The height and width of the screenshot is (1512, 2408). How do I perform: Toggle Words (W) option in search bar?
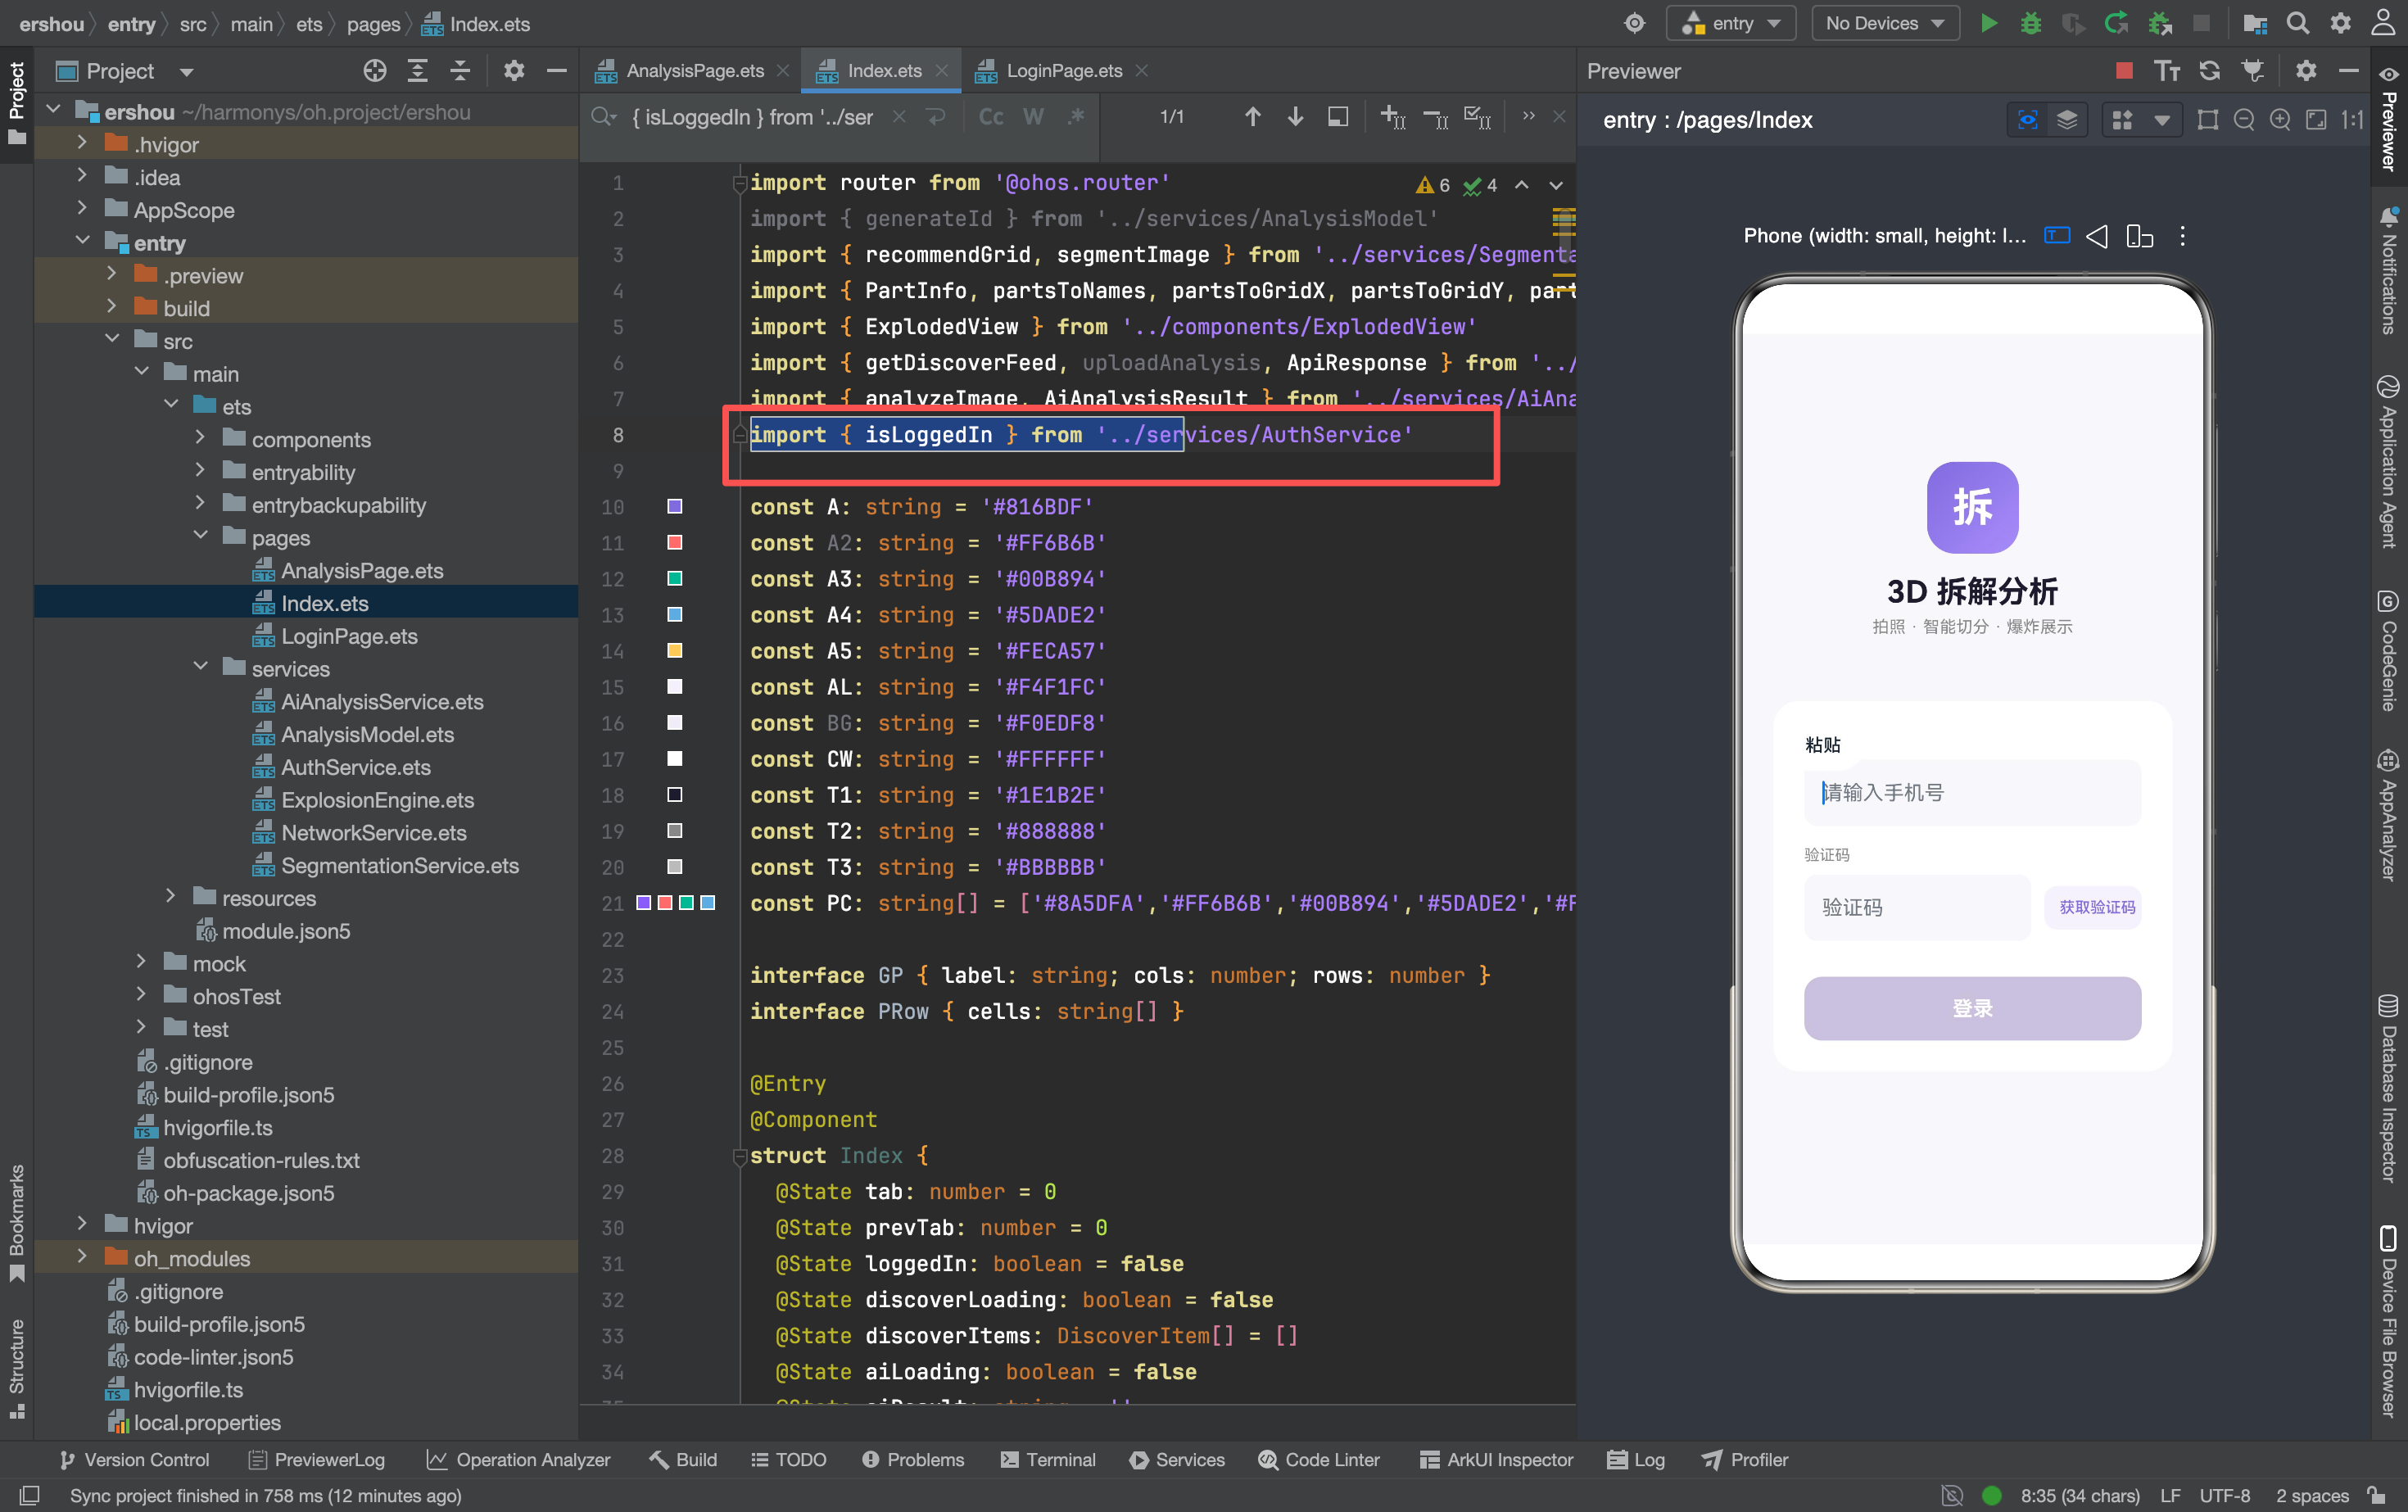1033,117
